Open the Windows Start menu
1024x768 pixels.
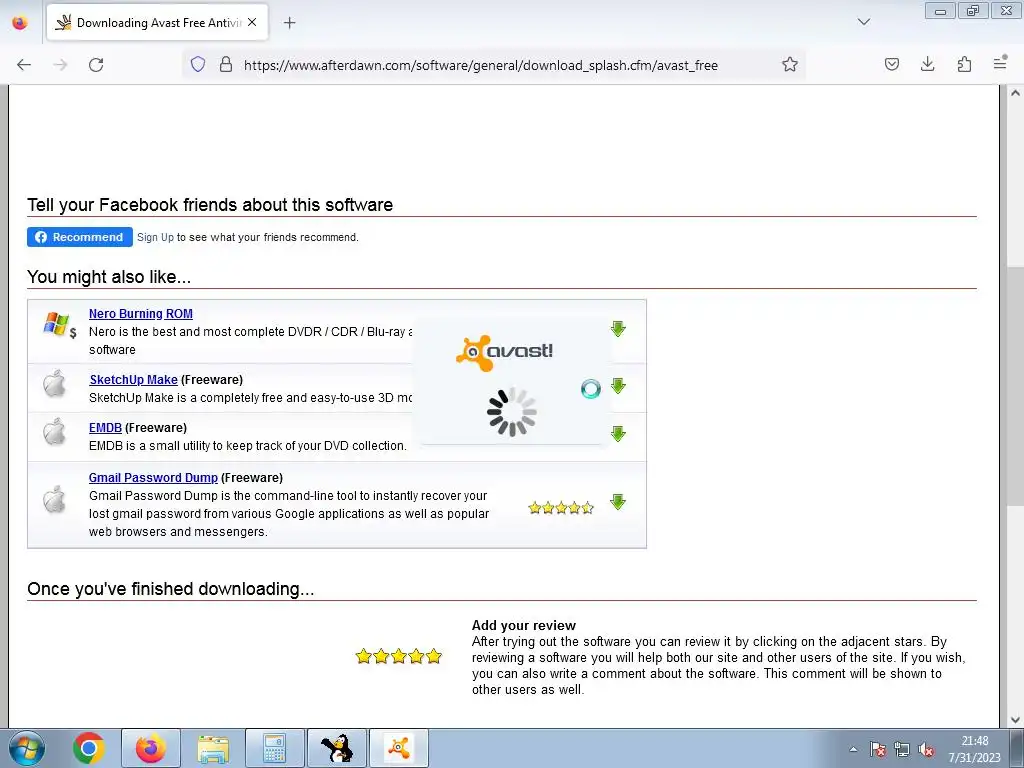(26, 748)
